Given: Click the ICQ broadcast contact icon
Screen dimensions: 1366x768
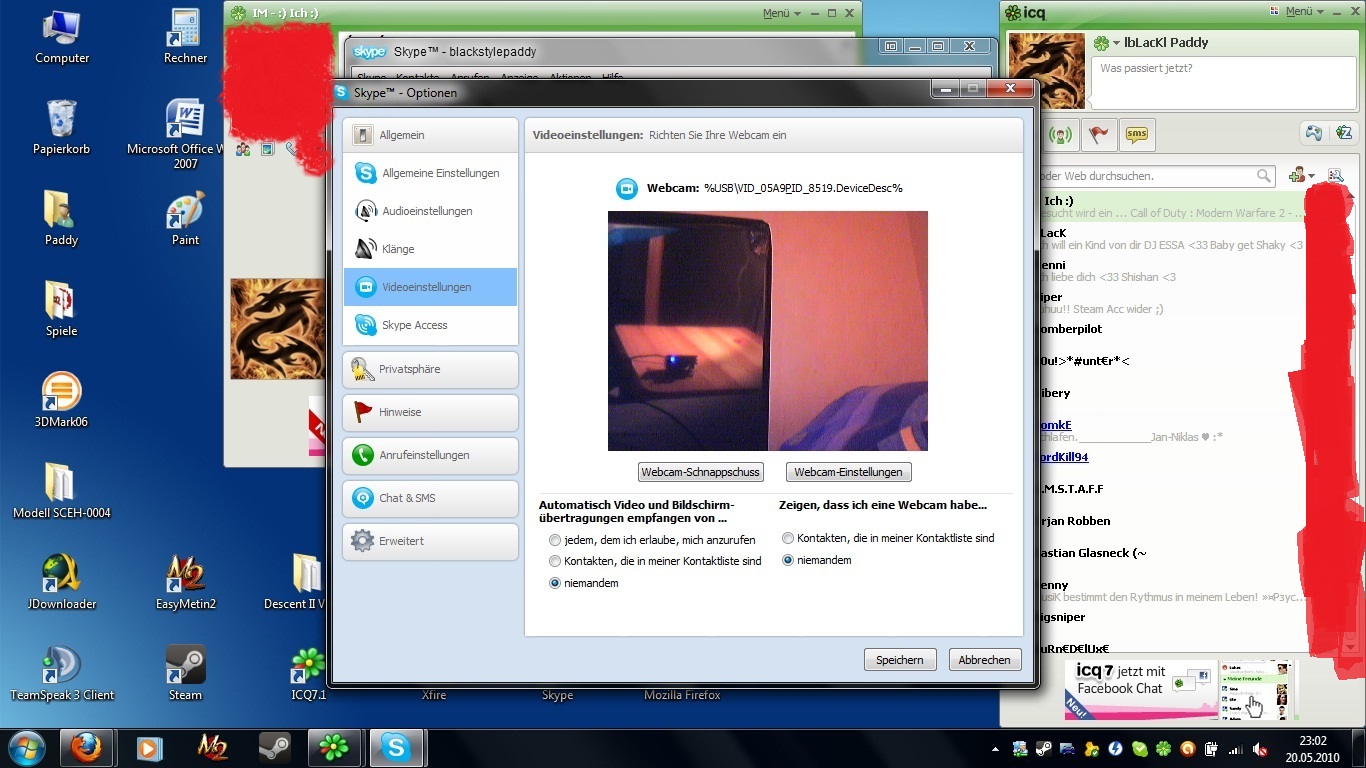Looking at the screenshot, I should tap(1060, 134).
